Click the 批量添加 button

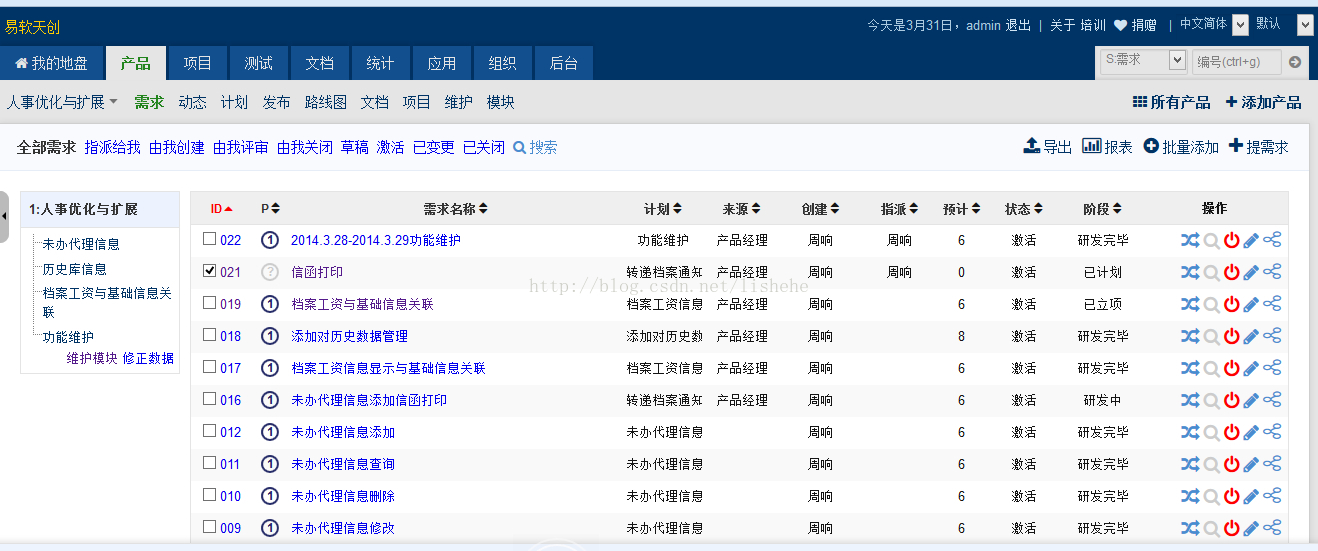(1181, 147)
